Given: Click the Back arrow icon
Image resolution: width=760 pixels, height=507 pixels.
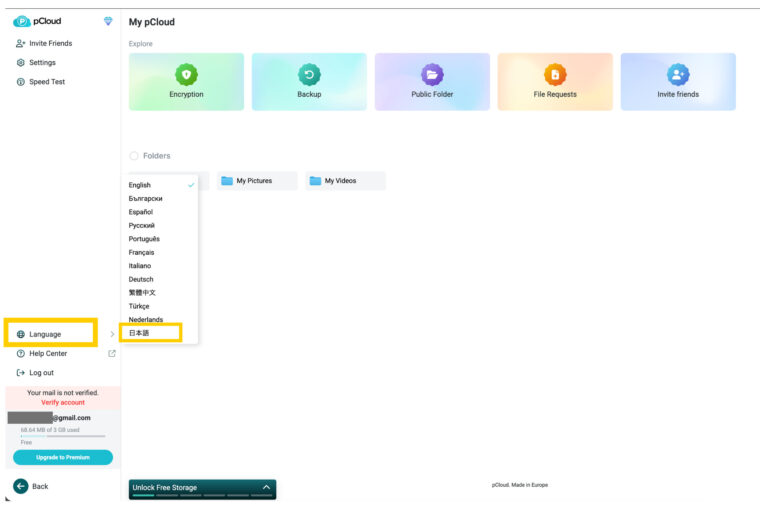Looking at the screenshot, I should [20, 486].
